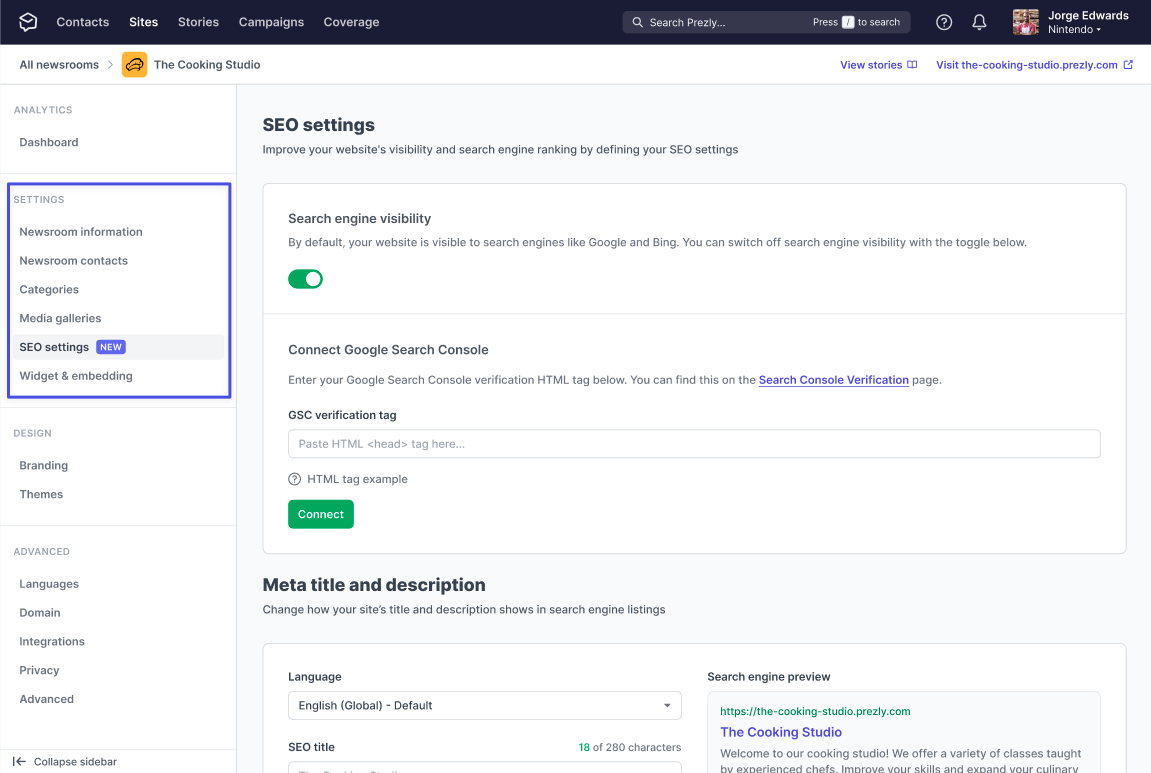
Task: Open Media galleries settings
Action: [60, 318]
